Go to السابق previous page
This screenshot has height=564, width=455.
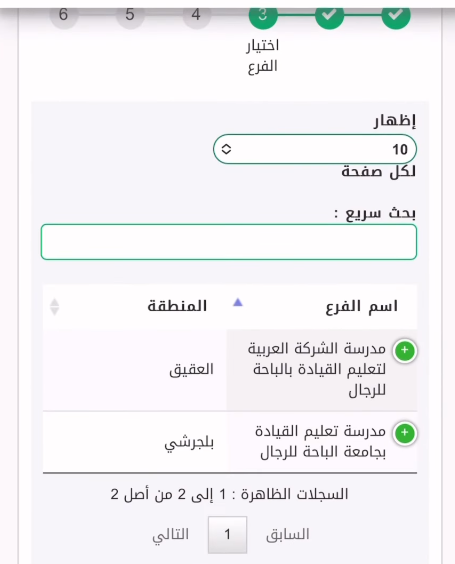pos(288,535)
